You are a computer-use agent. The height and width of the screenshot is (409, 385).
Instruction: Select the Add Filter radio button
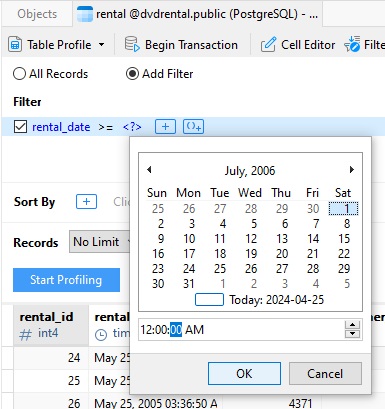pyautogui.click(x=132, y=74)
